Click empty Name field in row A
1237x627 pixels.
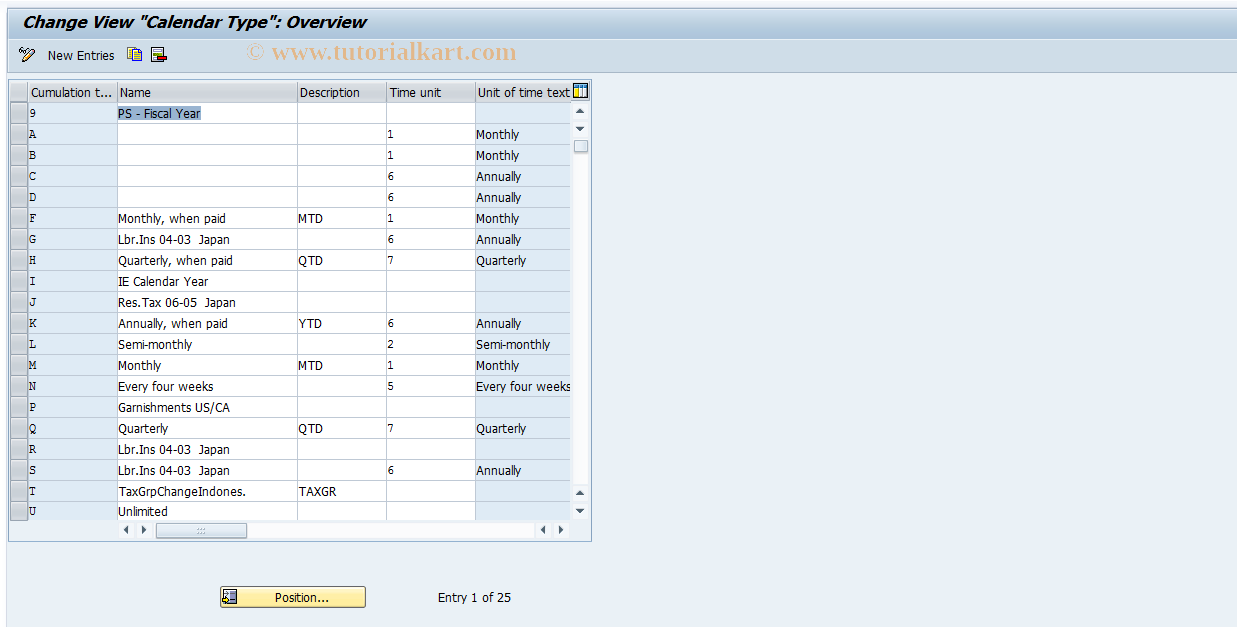click(x=207, y=134)
